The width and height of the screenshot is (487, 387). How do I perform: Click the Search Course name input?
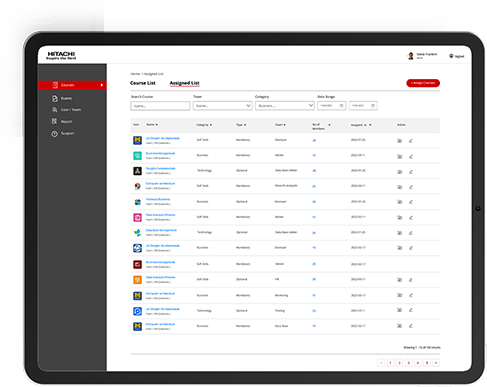pos(160,106)
